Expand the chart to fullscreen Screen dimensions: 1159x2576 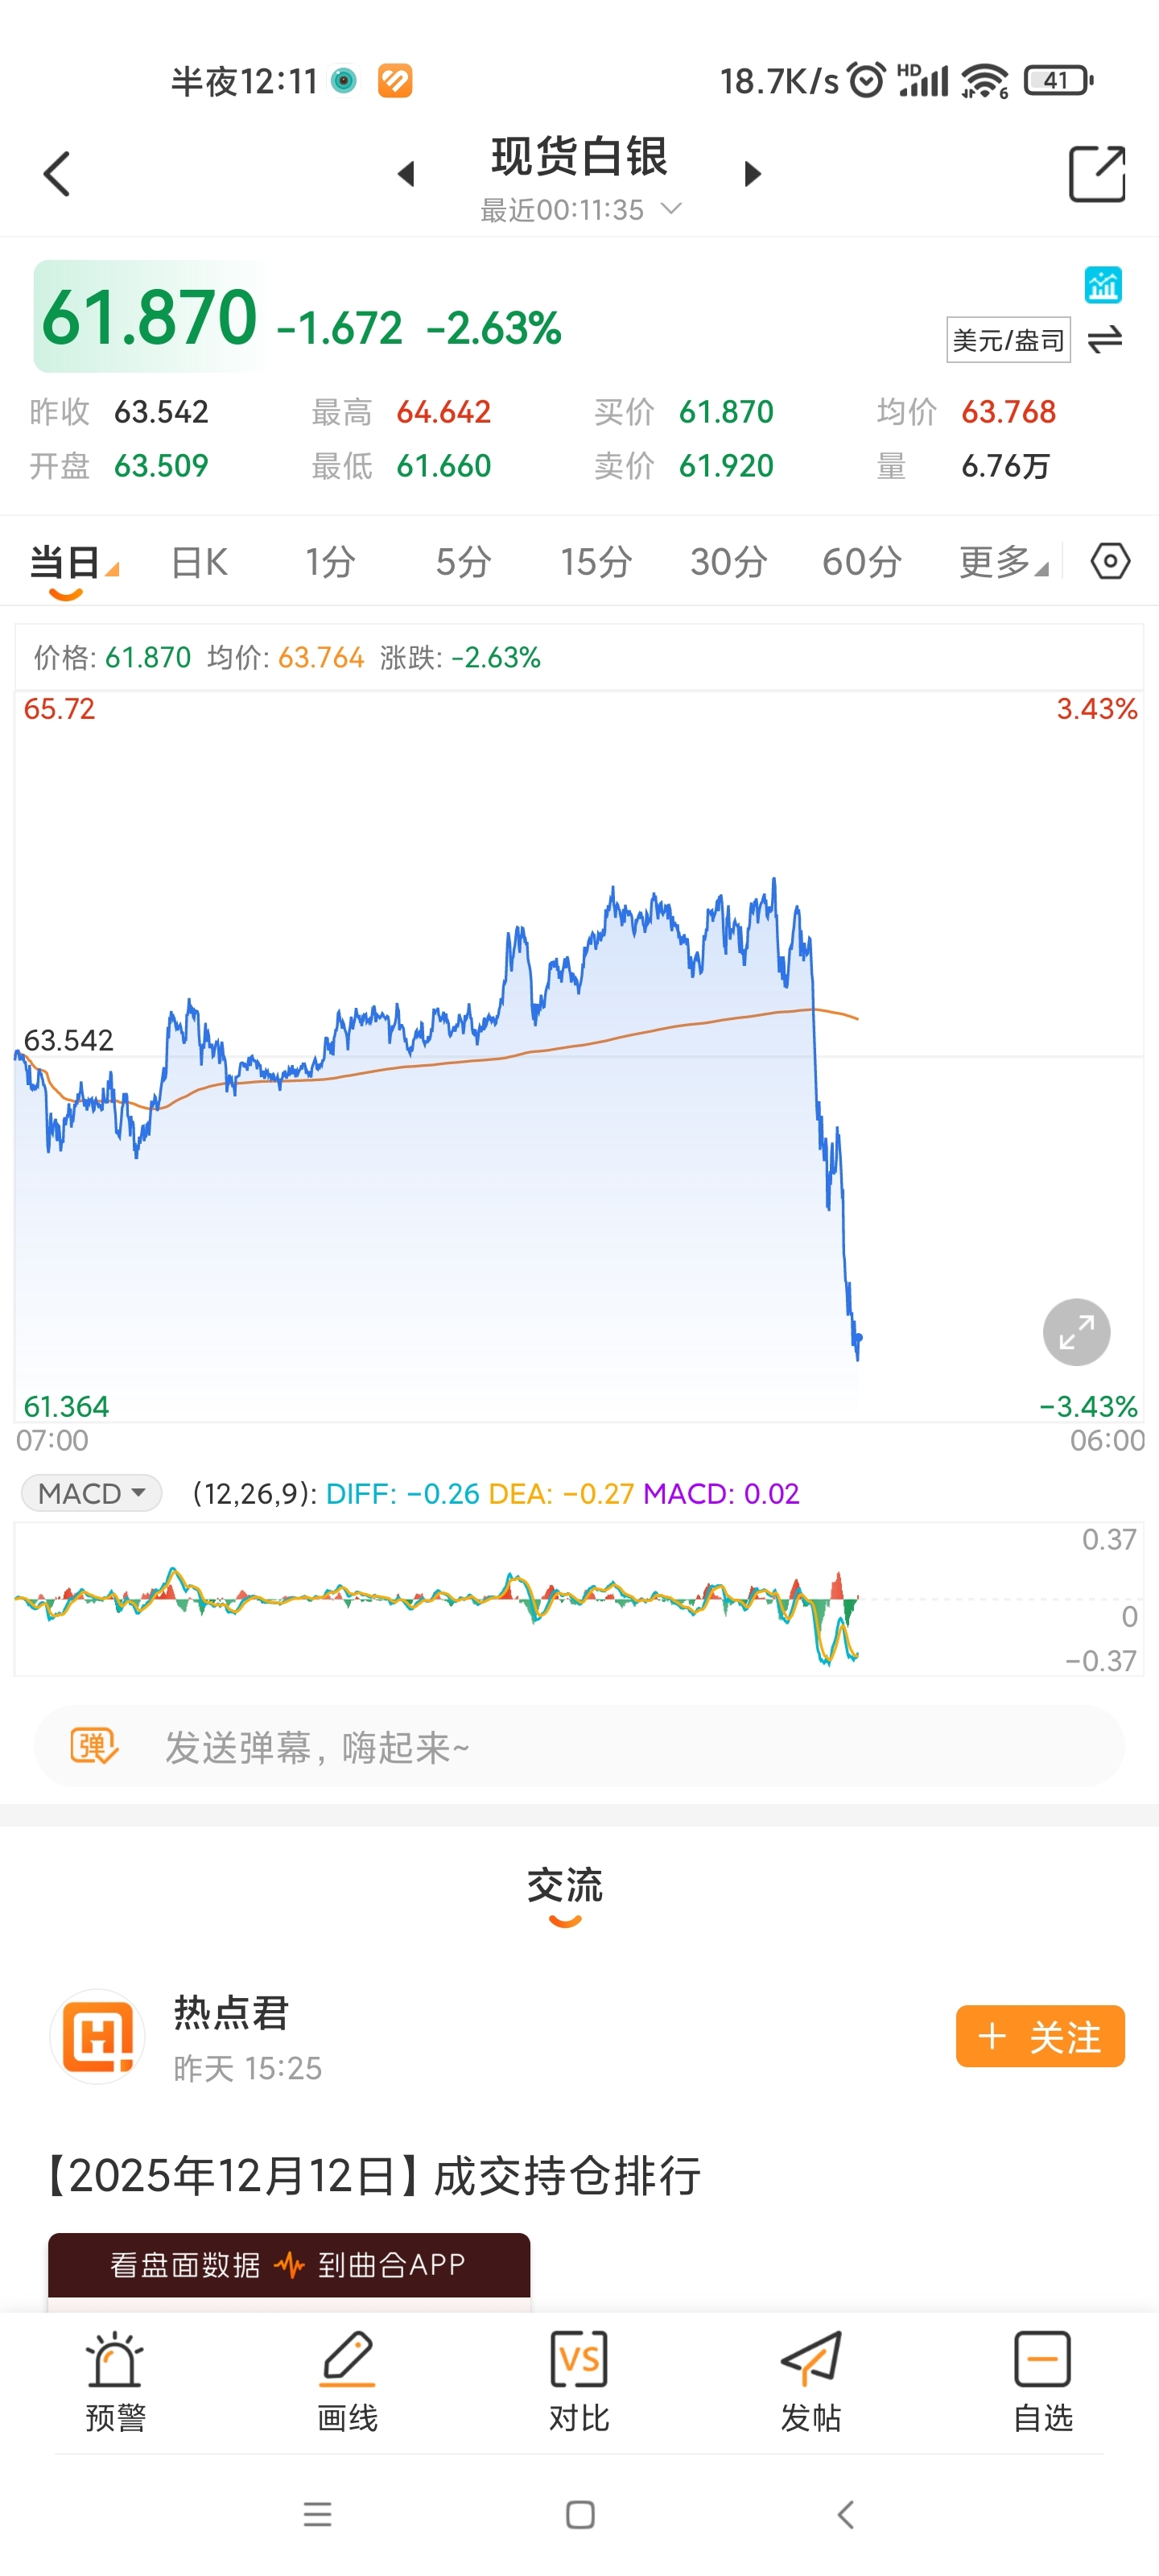[x=1076, y=1332]
